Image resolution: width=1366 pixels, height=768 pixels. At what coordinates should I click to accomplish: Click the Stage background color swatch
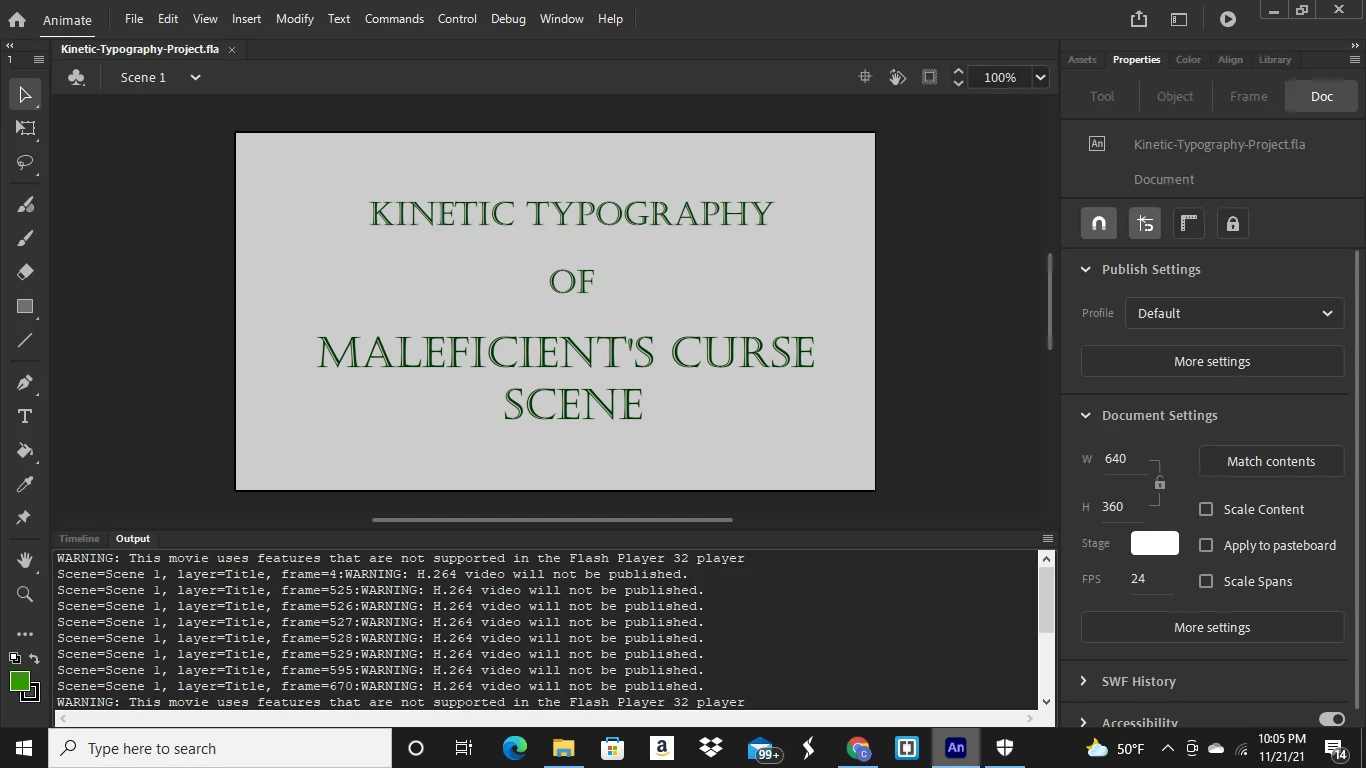pyautogui.click(x=1154, y=543)
